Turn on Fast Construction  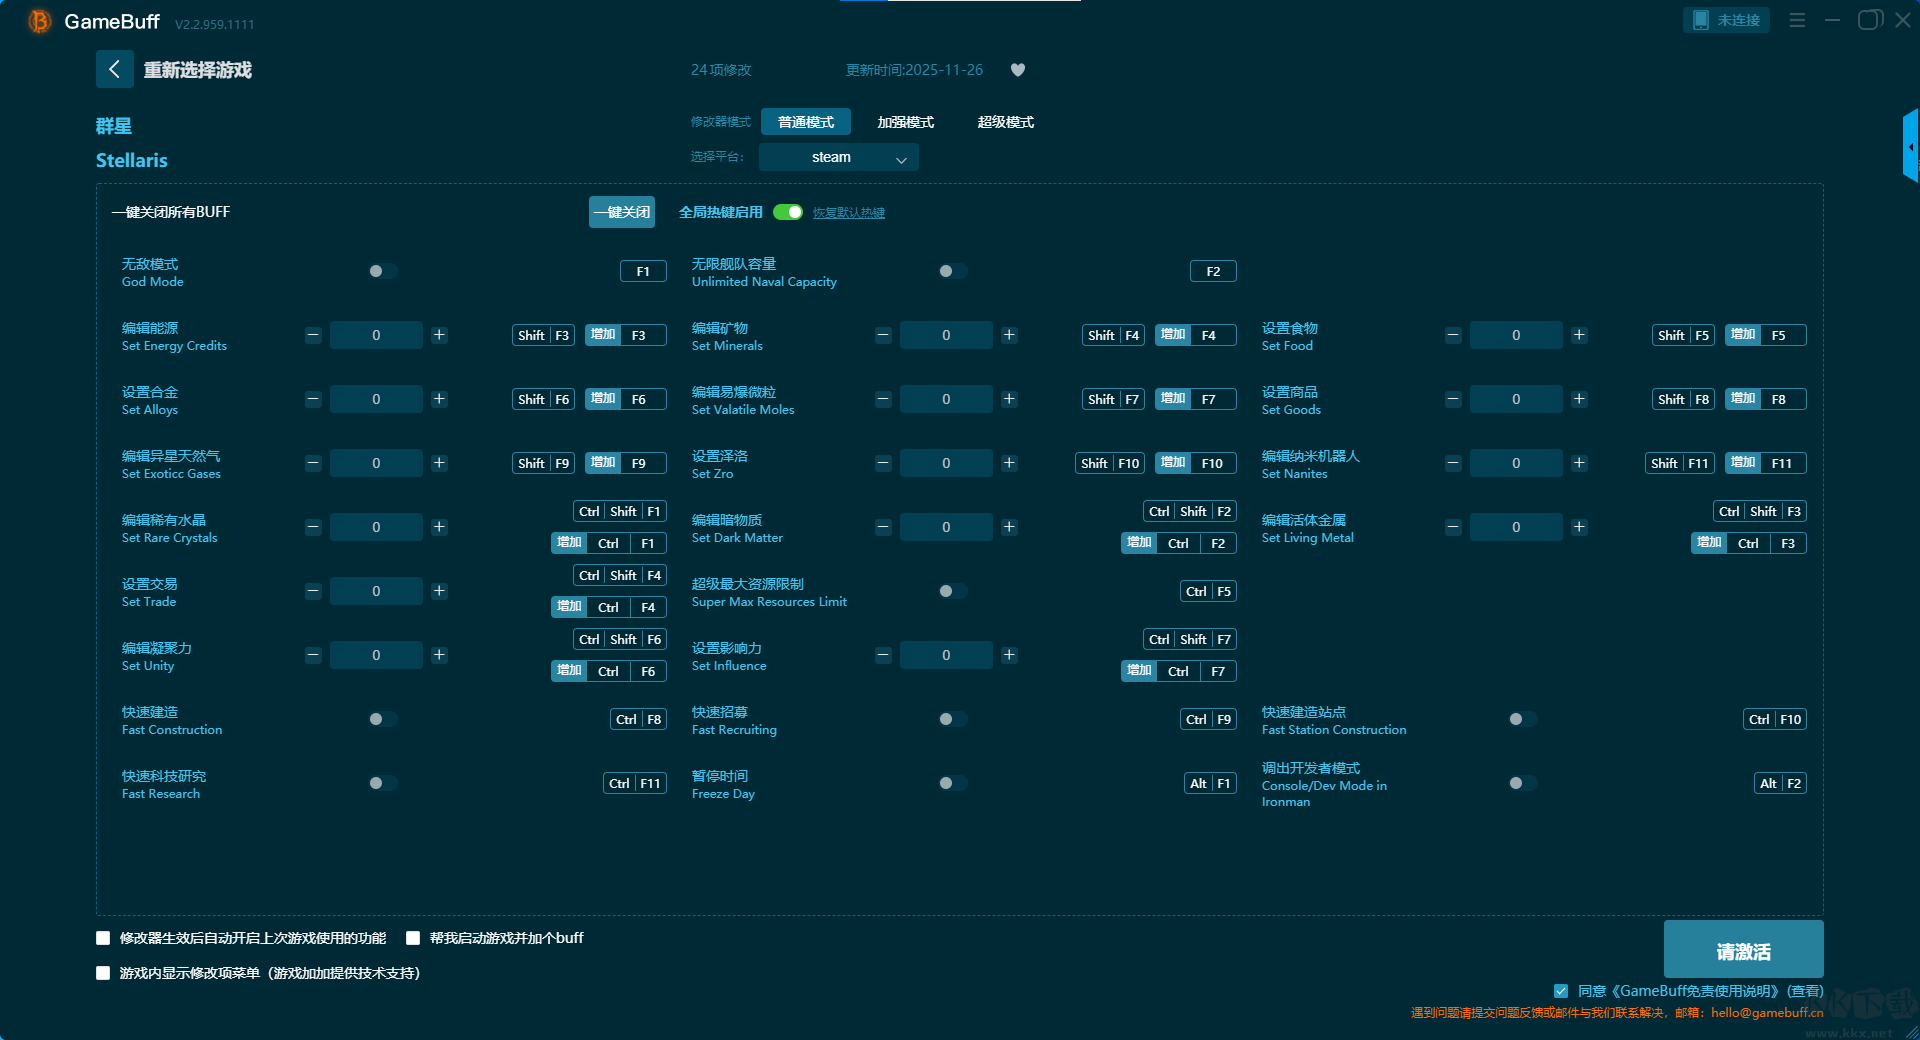[x=382, y=719]
